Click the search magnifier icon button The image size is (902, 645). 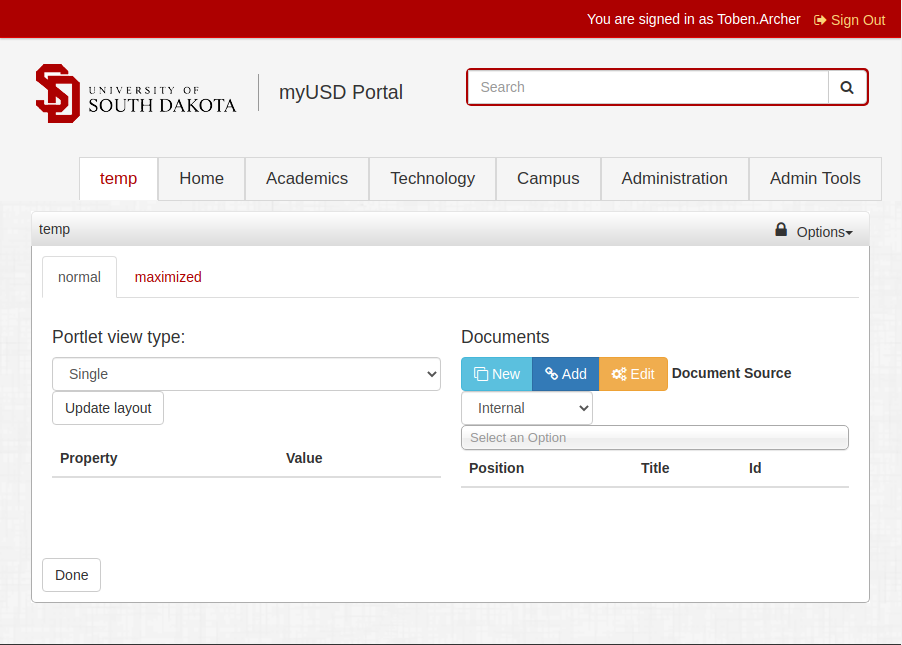tap(847, 87)
